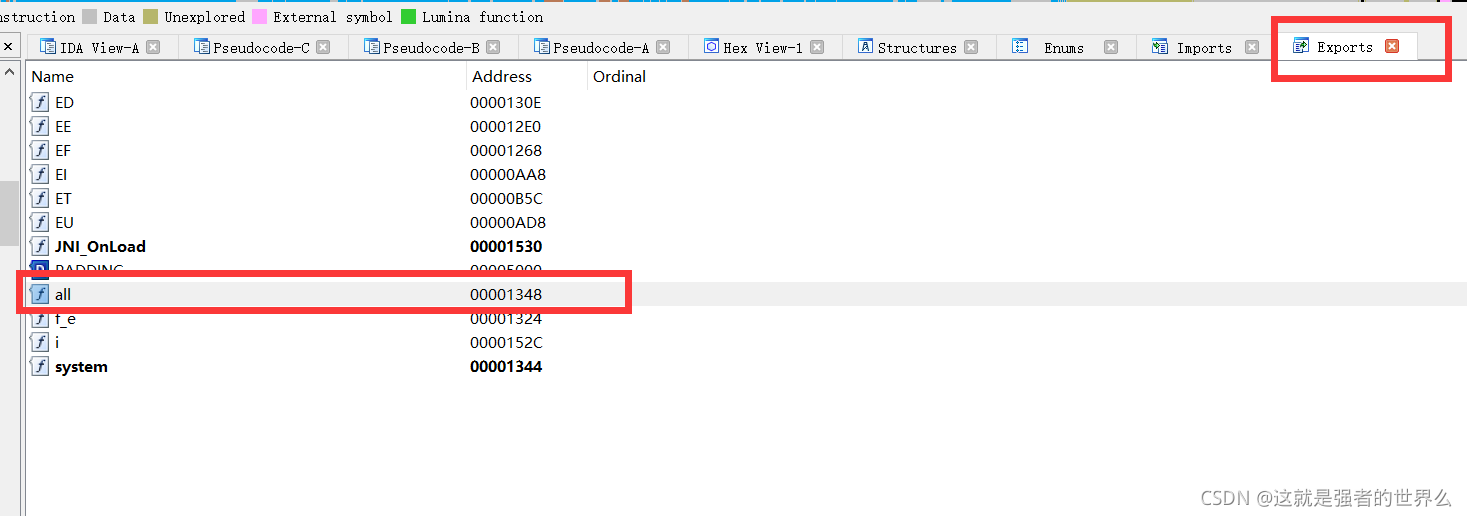Click the Imports tab icon
This screenshot has height=516, width=1467.
1160,46
